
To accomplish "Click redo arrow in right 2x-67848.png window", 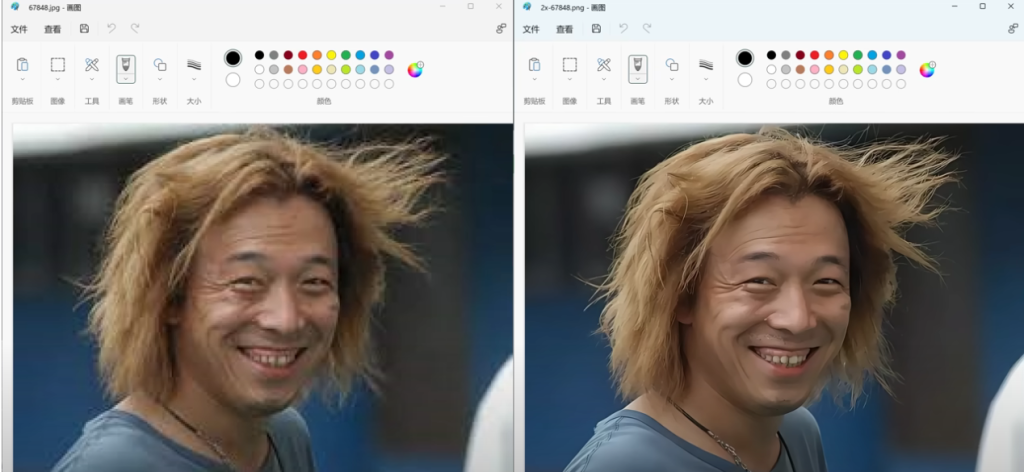I will point(647,29).
